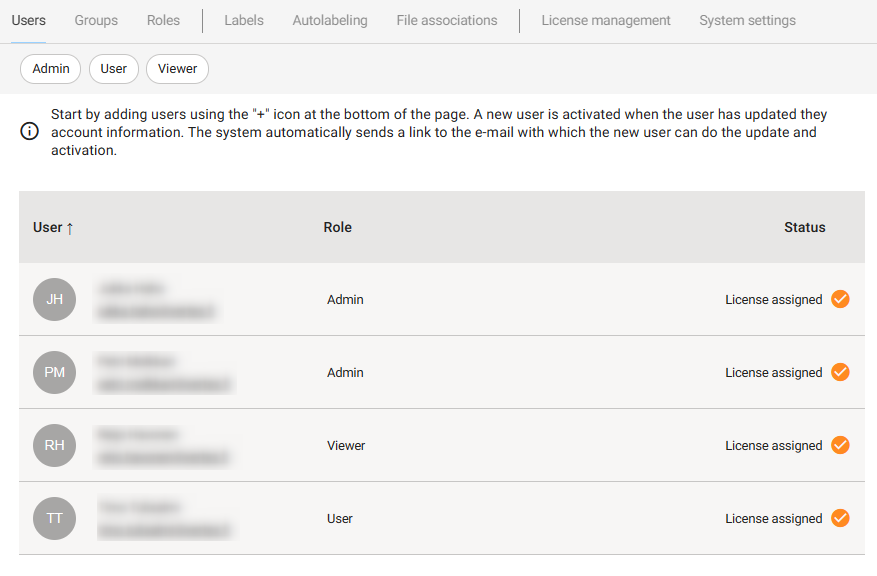Go to the System settings tab
Screen dimensions: 877x576
747,20
